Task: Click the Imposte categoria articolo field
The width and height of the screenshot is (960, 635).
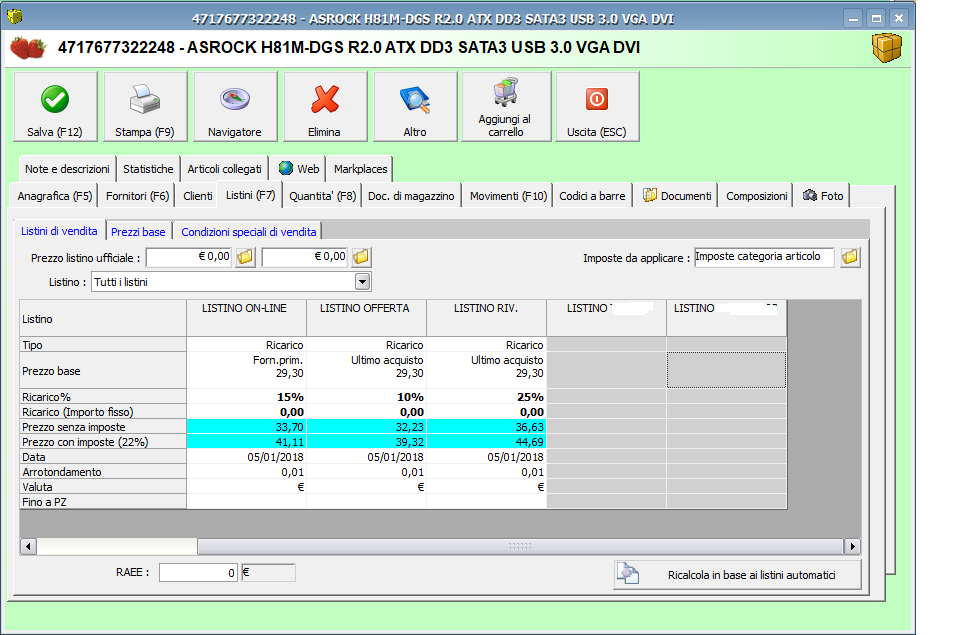Action: [x=764, y=257]
